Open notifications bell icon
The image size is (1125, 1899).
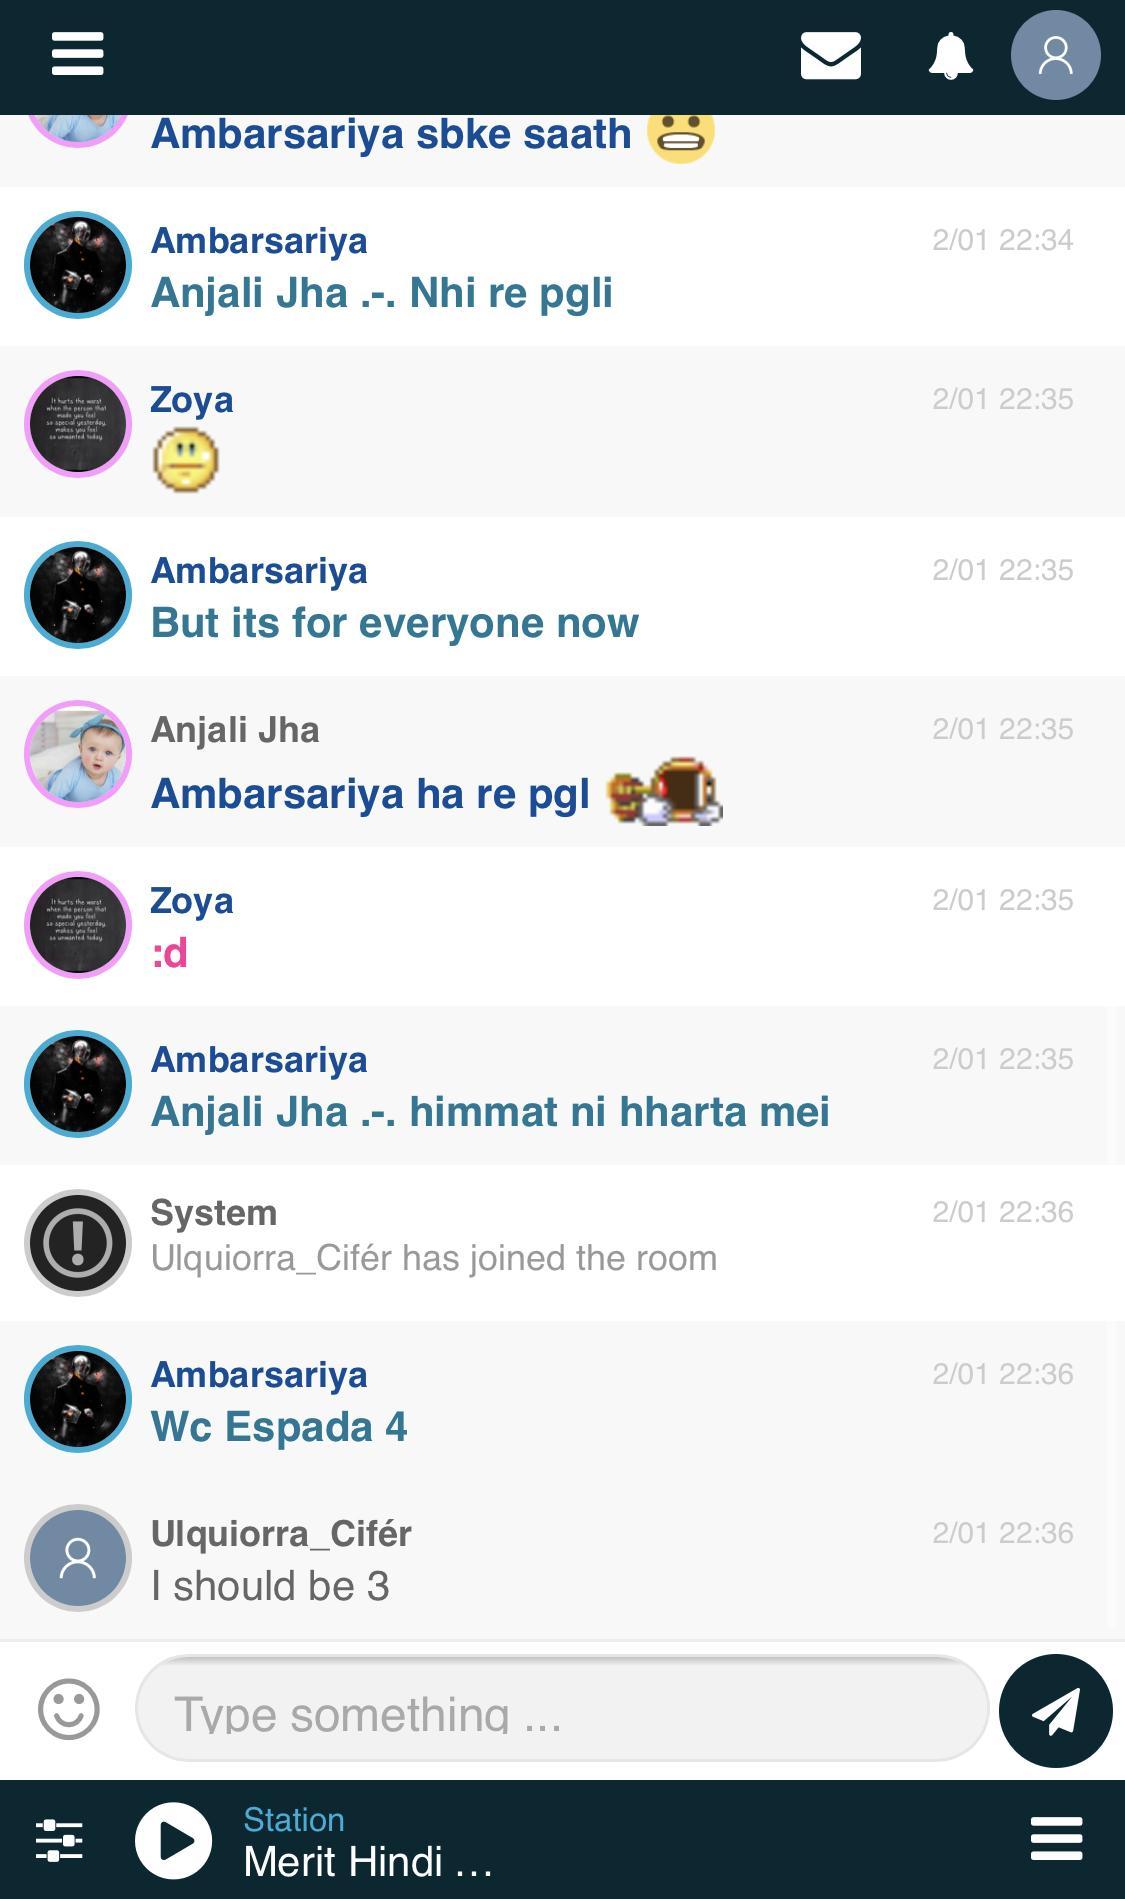(950, 55)
